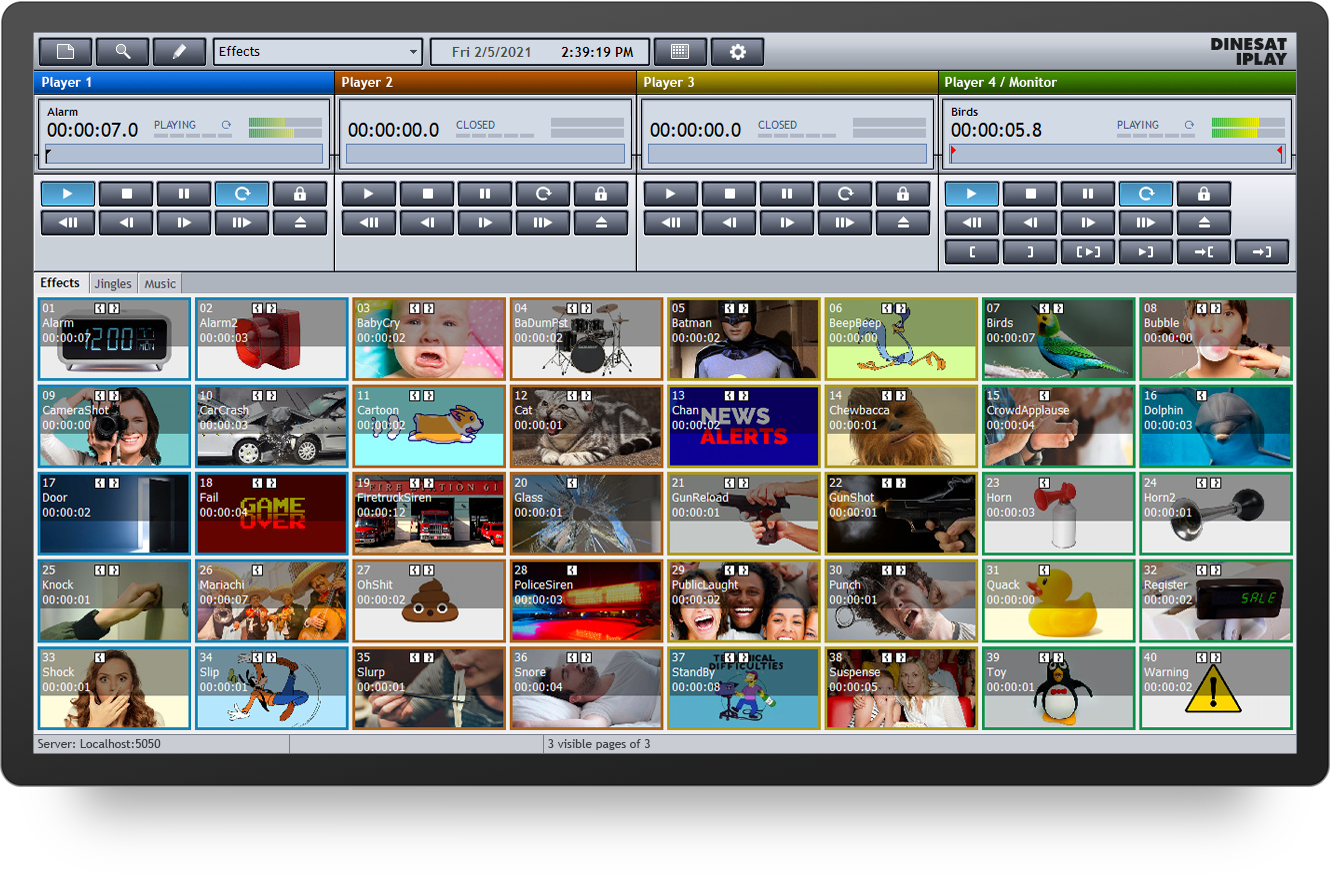Eject the clip from Player 2
The image size is (1330, 874).
point(601,223)
